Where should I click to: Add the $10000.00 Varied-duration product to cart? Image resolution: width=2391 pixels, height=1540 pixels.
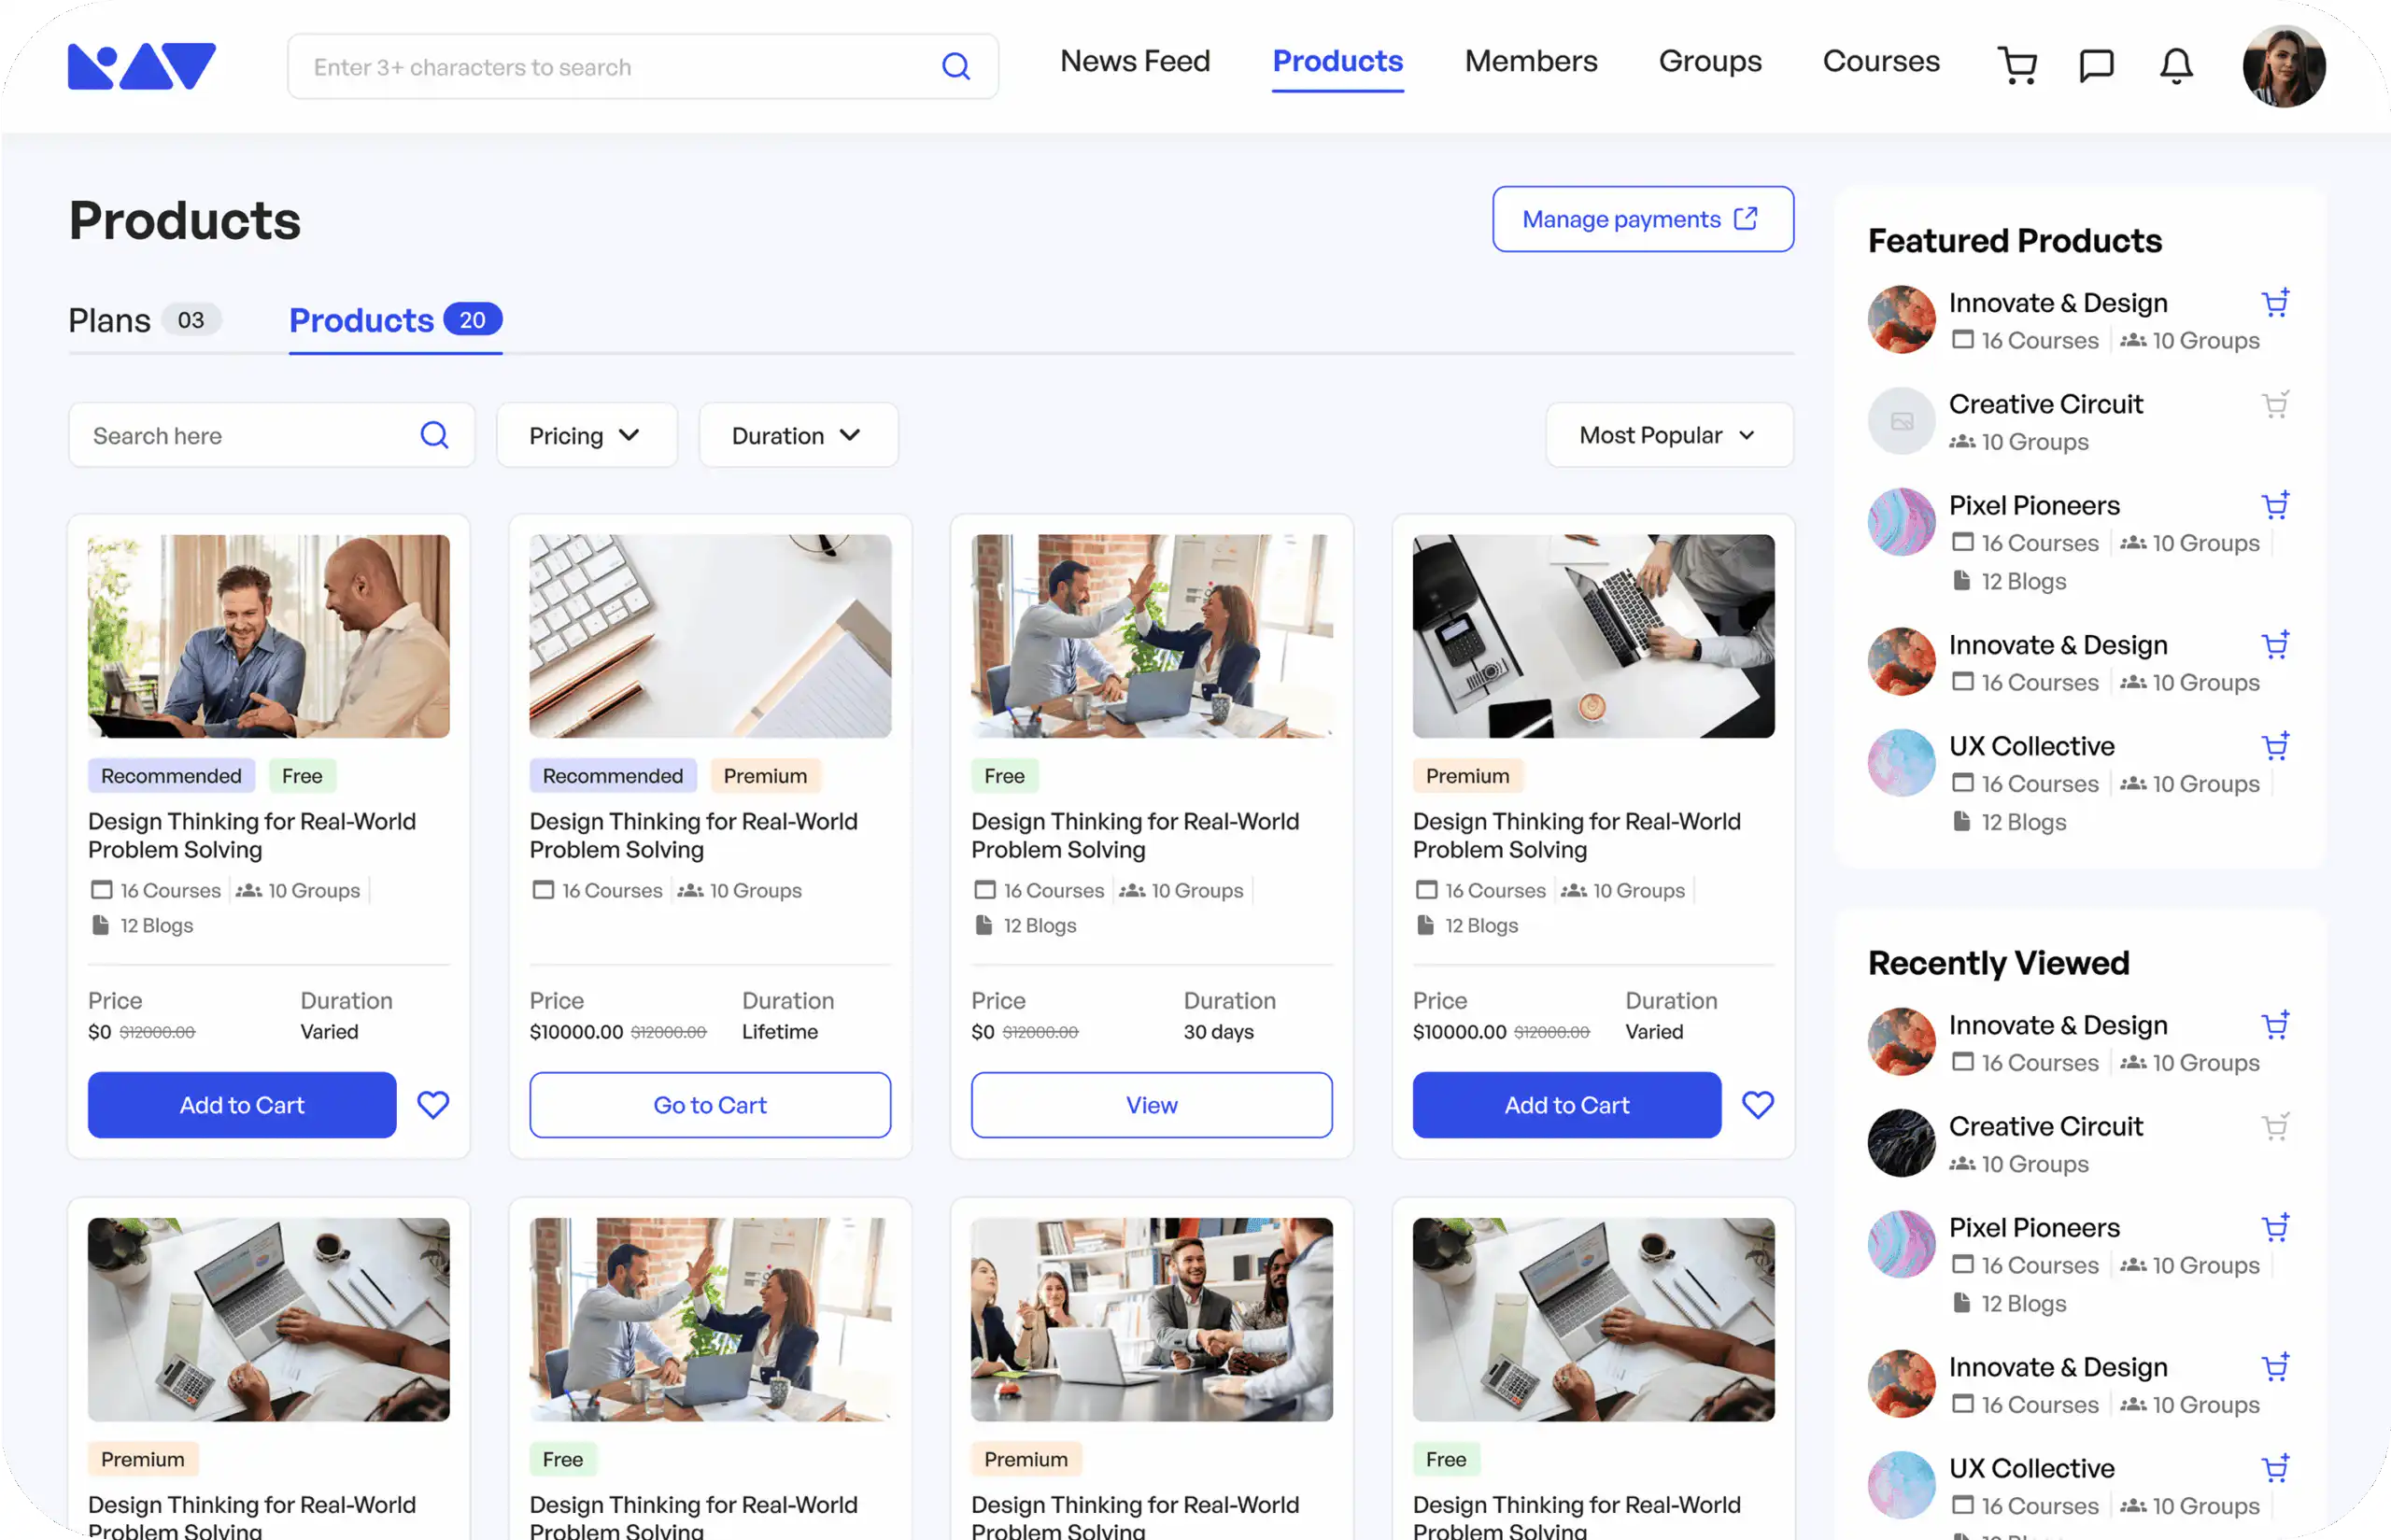1567,1105
